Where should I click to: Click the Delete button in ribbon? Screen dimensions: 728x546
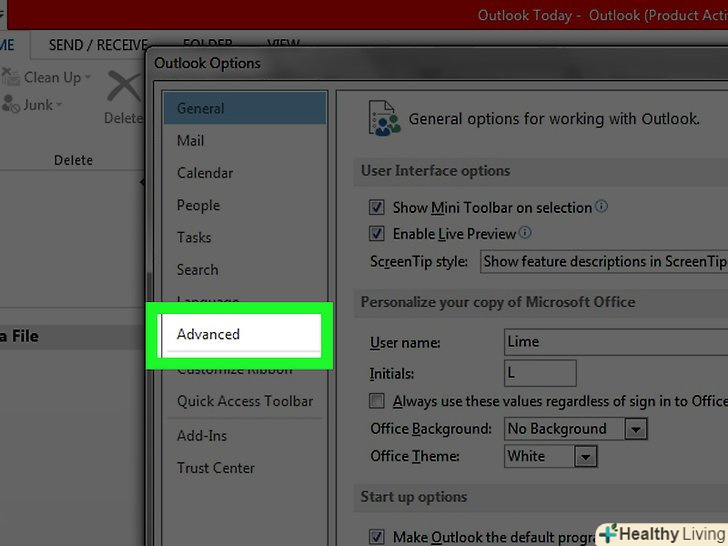click(124, 98)
